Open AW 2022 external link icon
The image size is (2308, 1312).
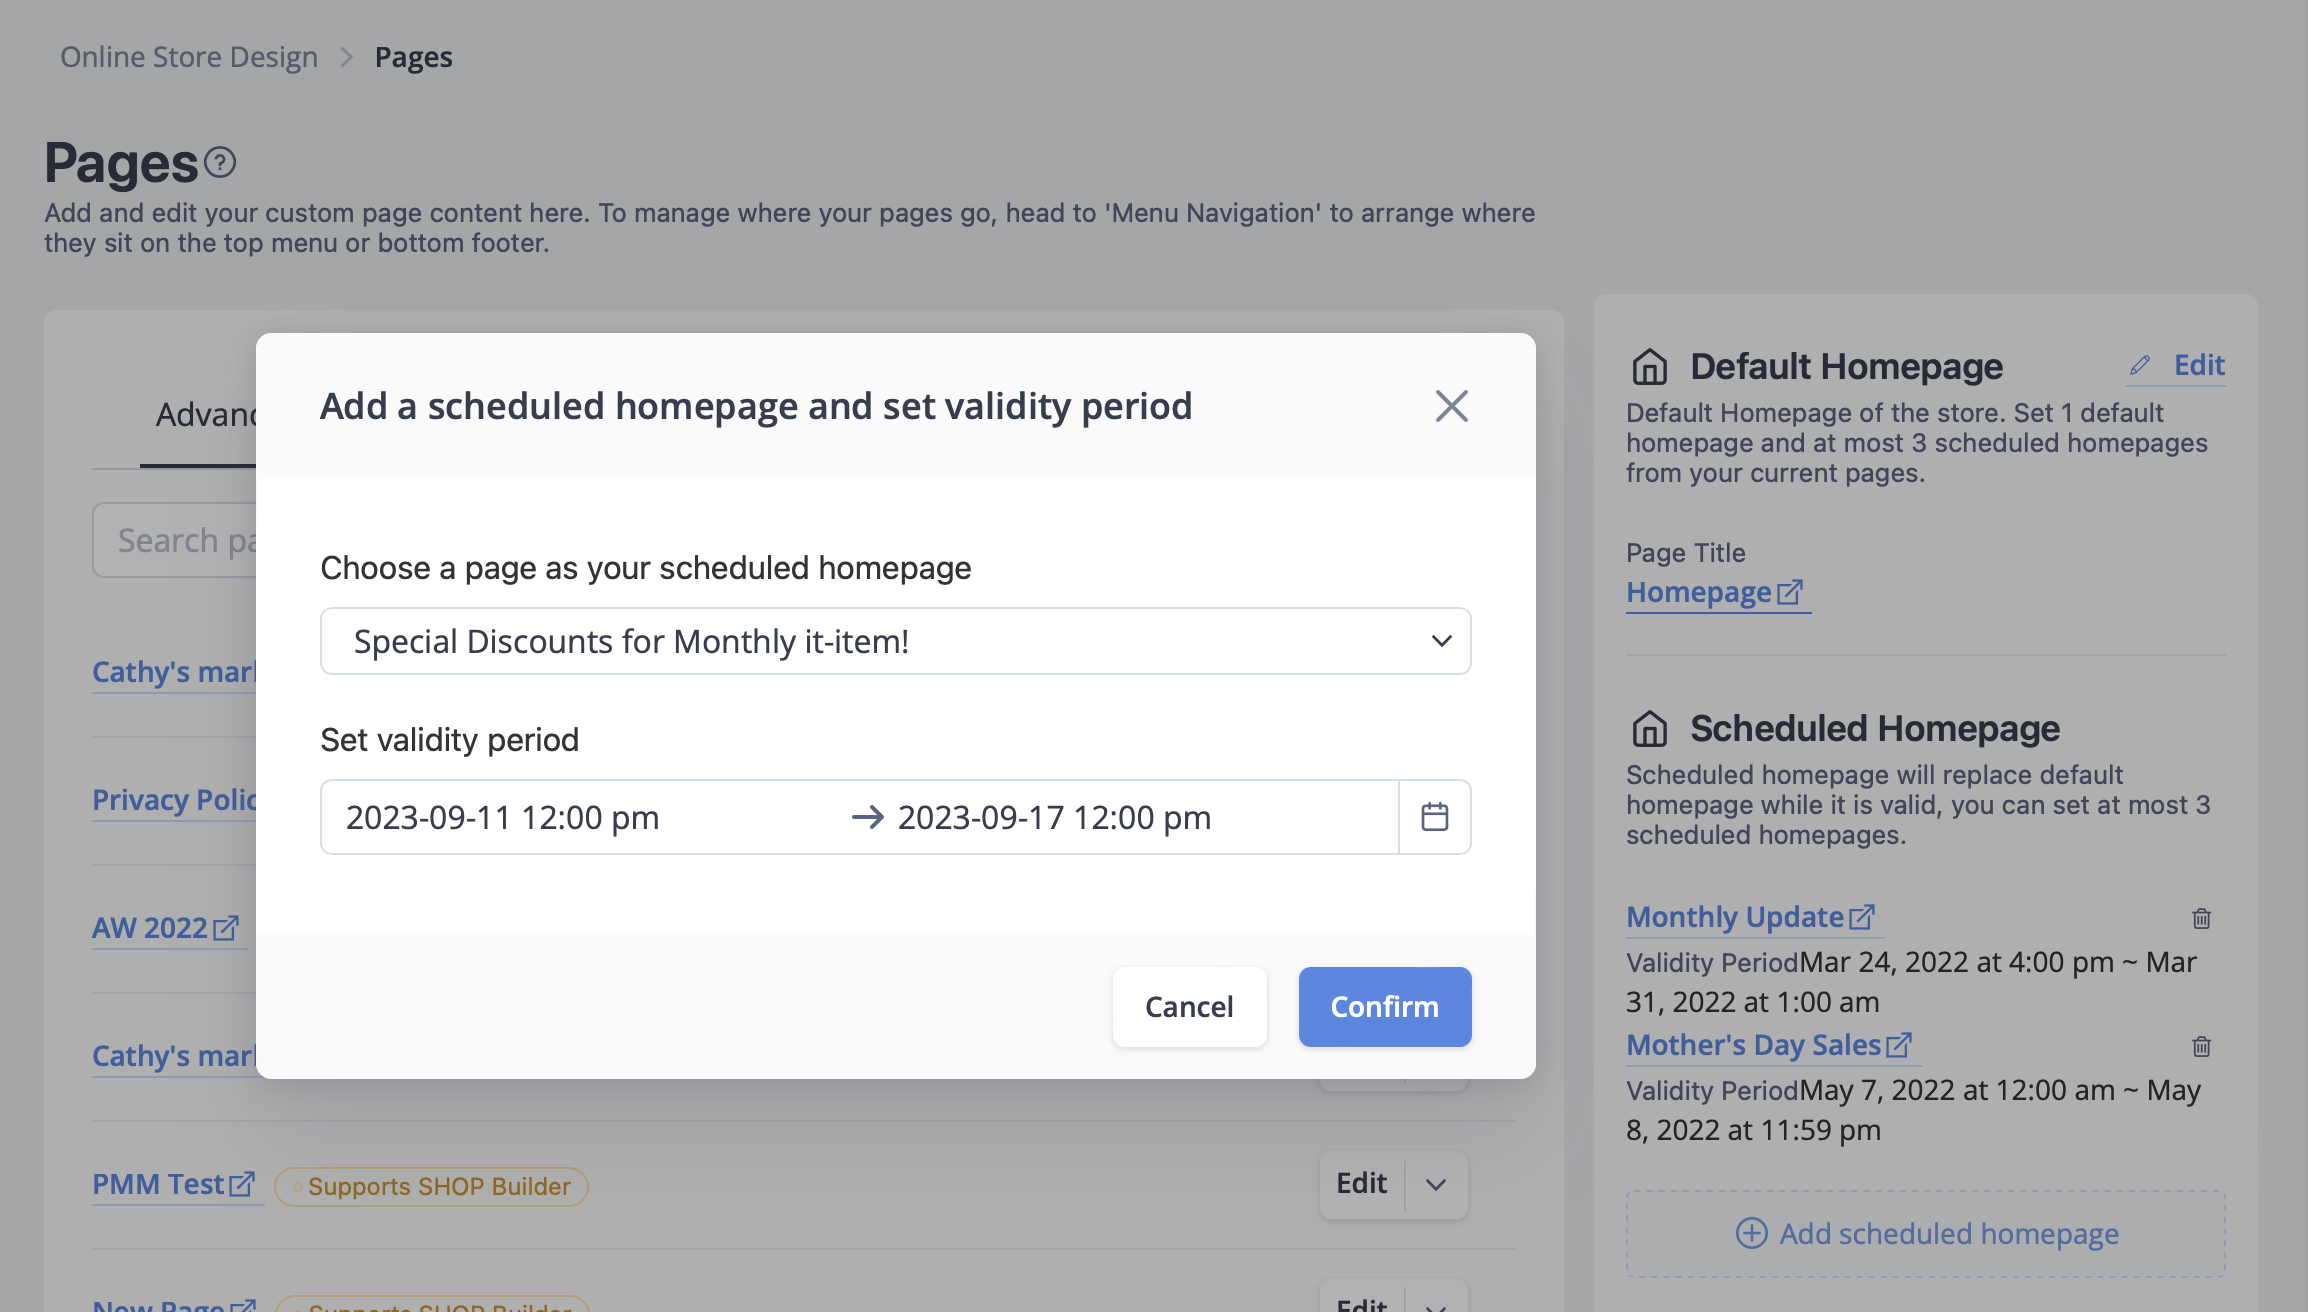tap(226, 928)
